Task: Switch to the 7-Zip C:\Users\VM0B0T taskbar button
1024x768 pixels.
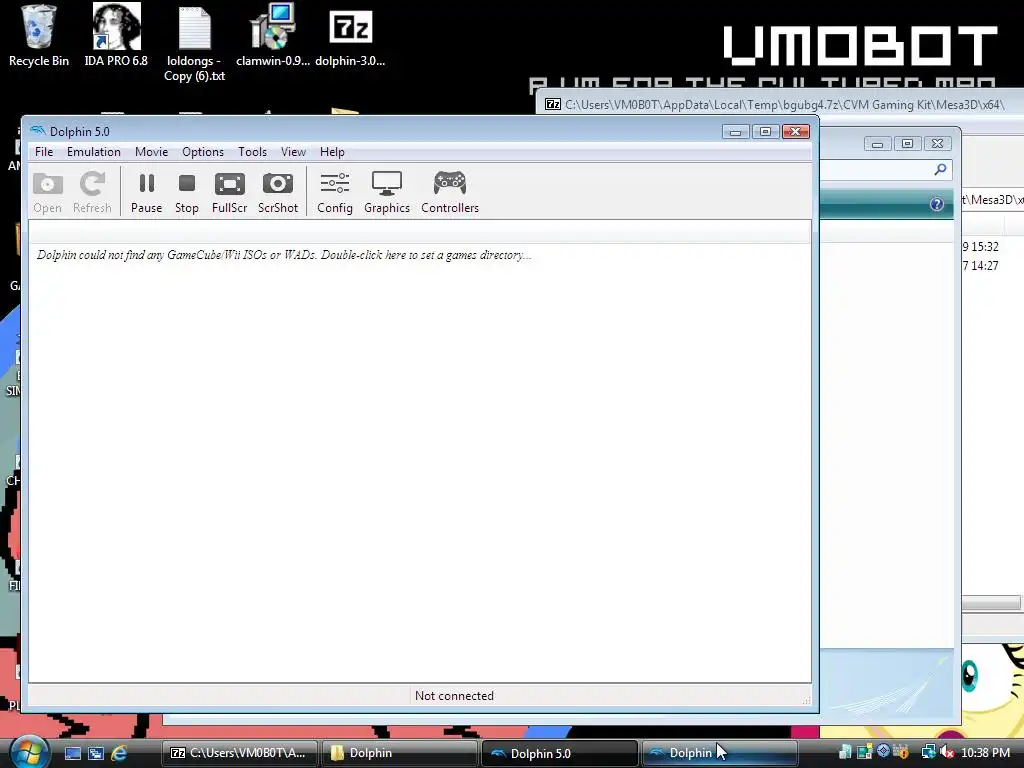Action: click(239, 753)
